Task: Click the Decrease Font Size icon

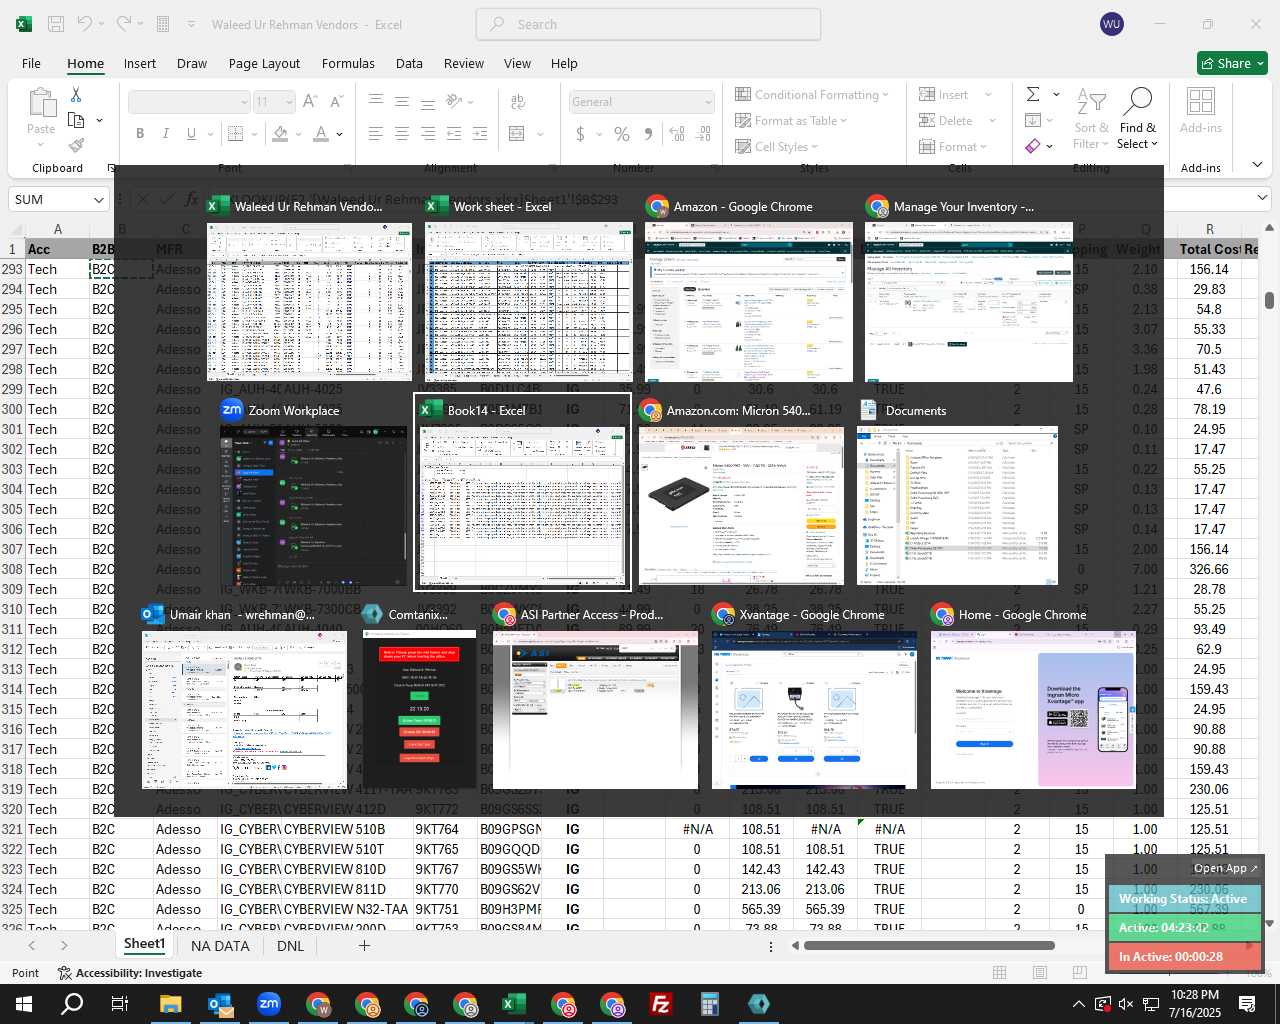Action: pyautogui.click(x=336, y=101)
